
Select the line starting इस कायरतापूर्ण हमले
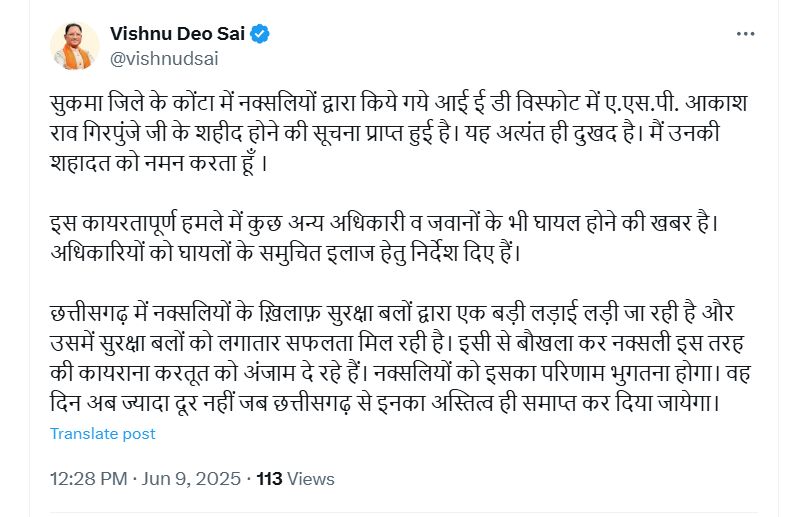[x=384, y=224]
